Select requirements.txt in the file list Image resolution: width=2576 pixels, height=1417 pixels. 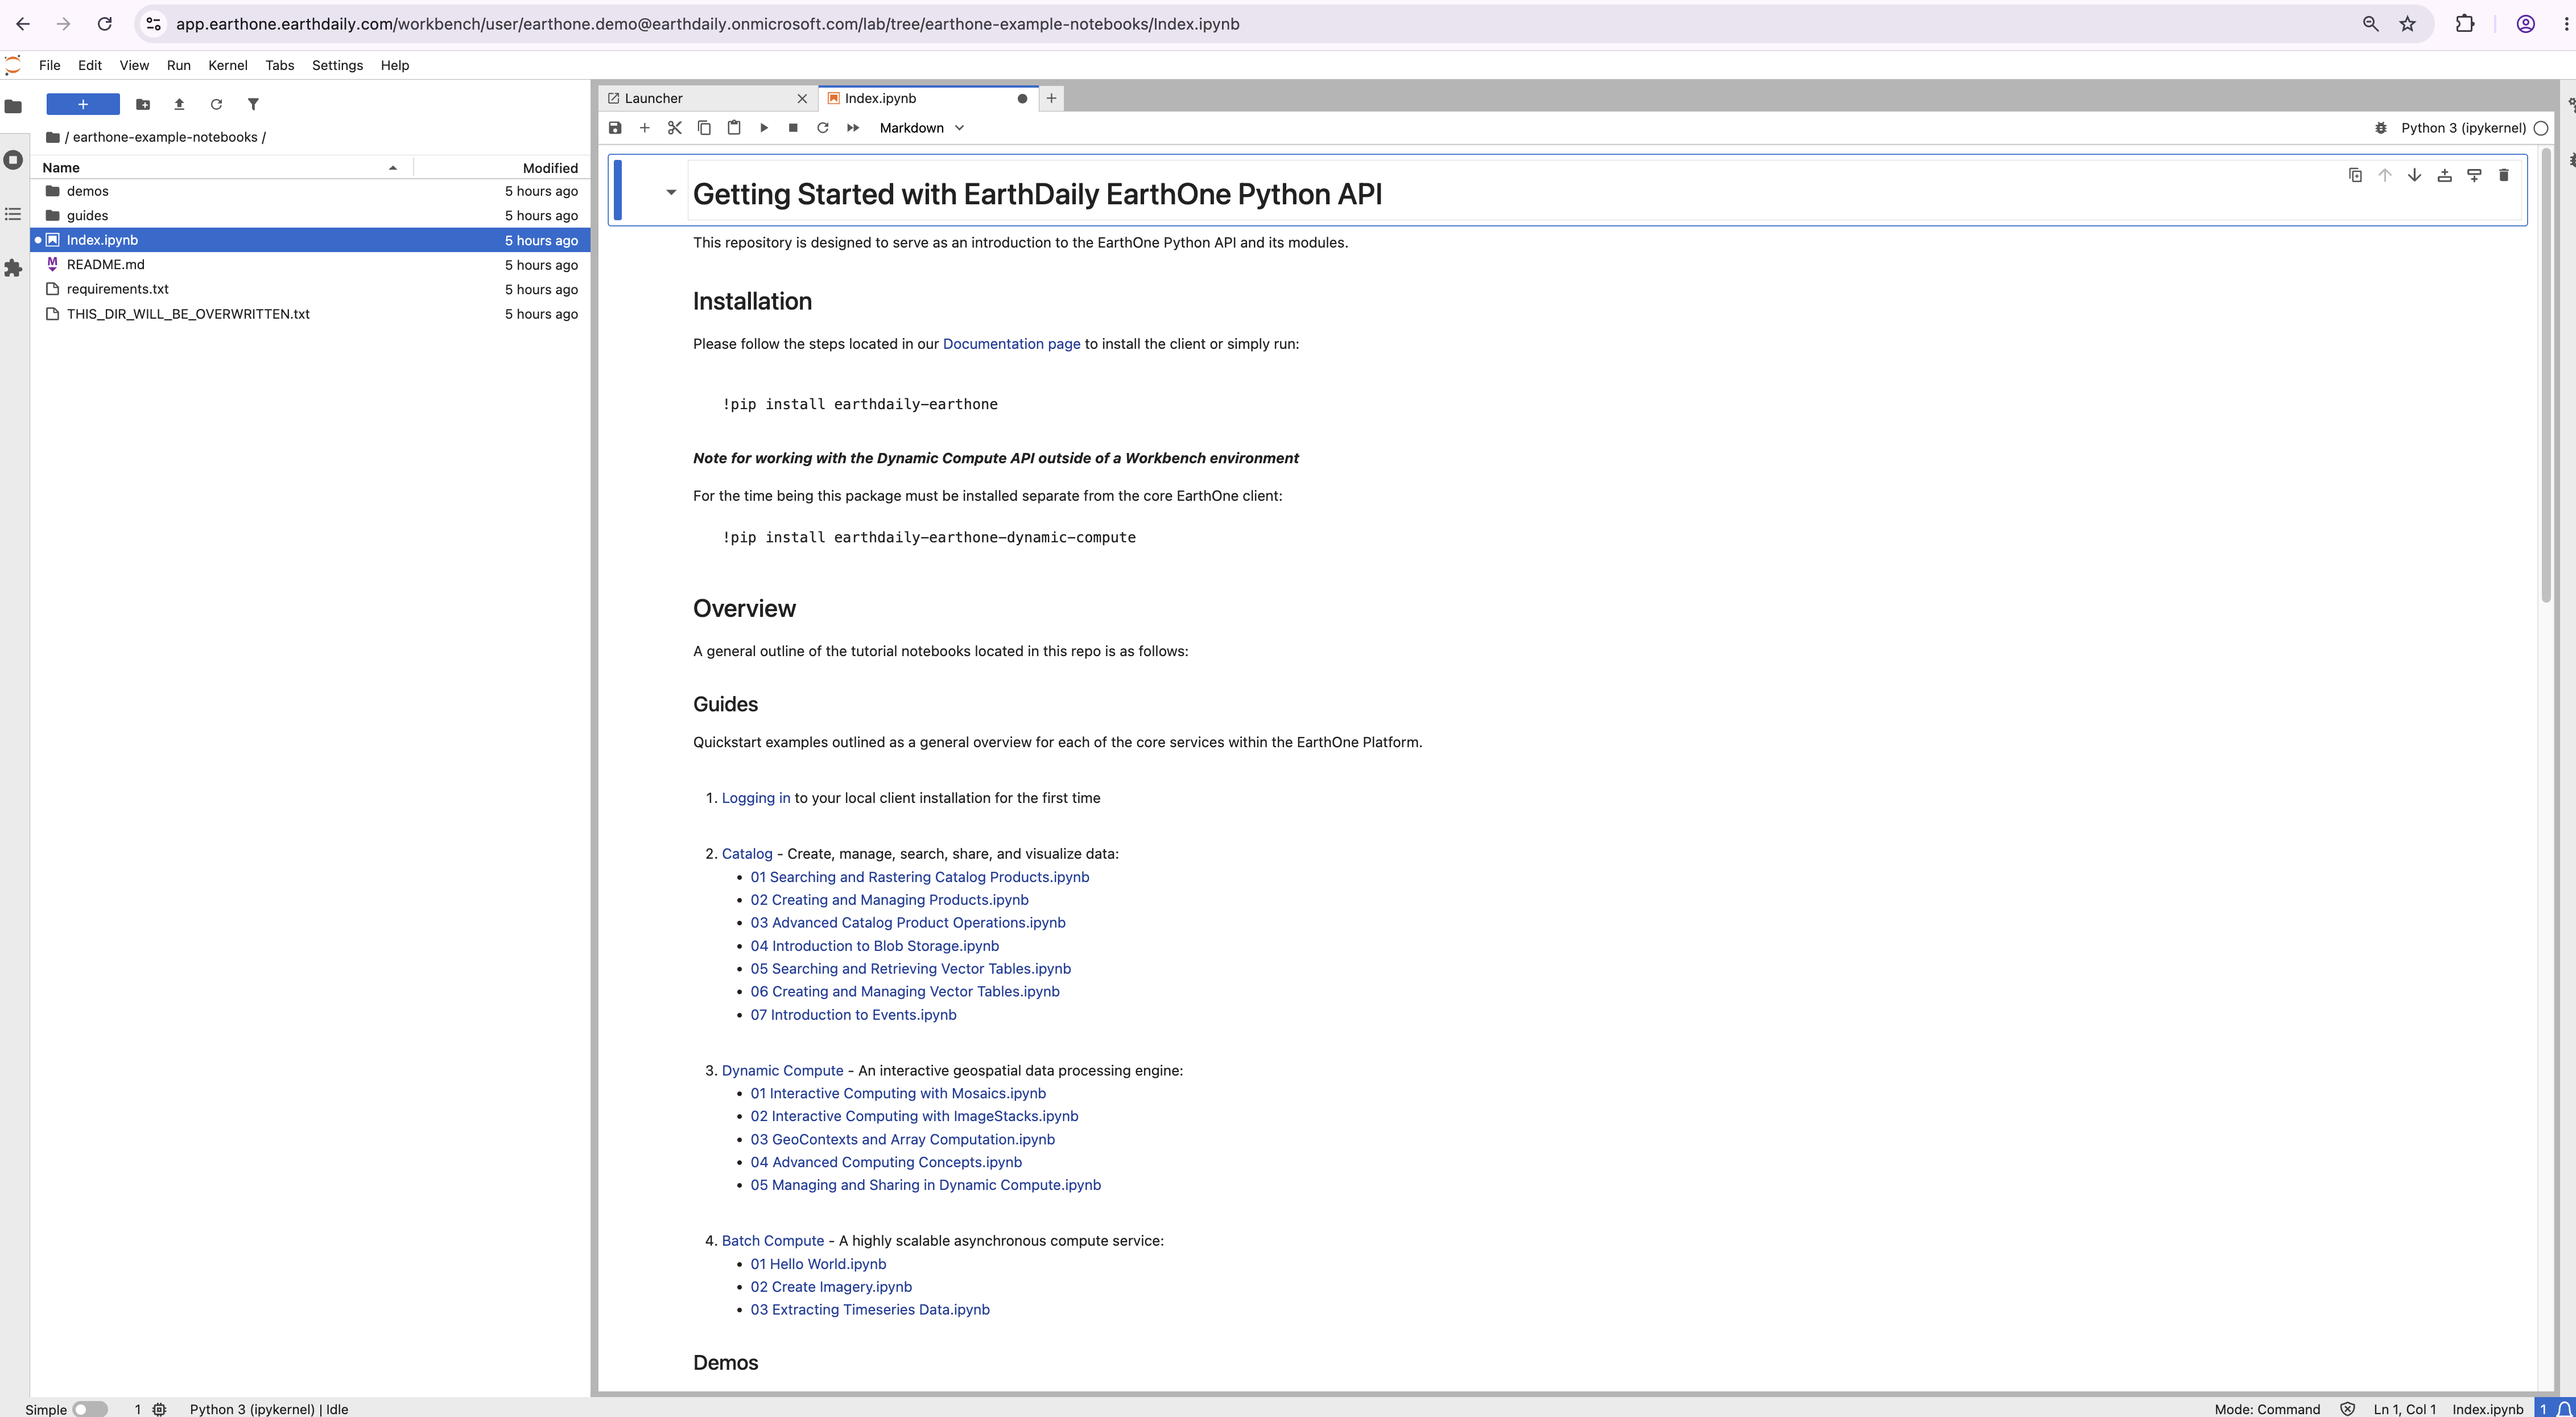[x=311, y=289]
